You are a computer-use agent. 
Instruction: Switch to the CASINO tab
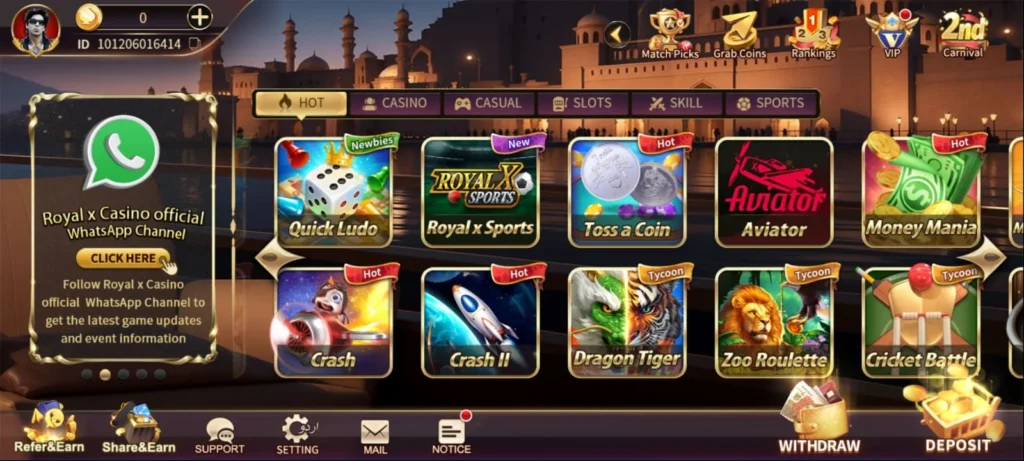click(x=394, y=104)
